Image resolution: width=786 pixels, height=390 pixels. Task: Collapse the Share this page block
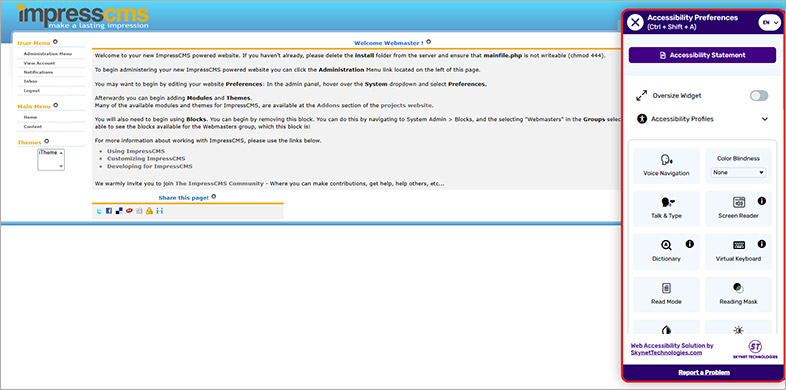[x=214, y=197]
